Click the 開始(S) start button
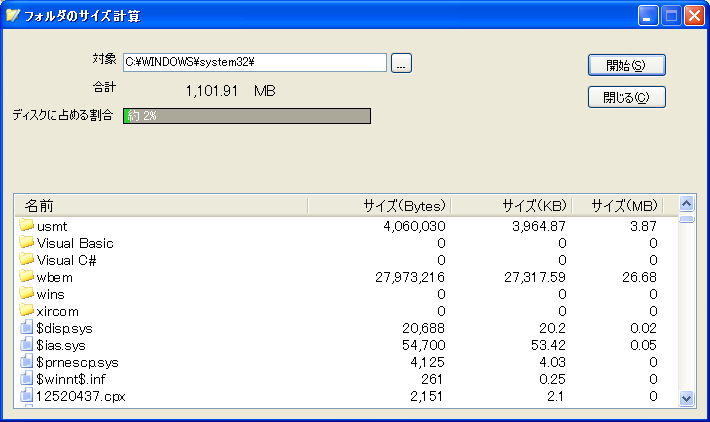The image size is (710, 422). 627,65
